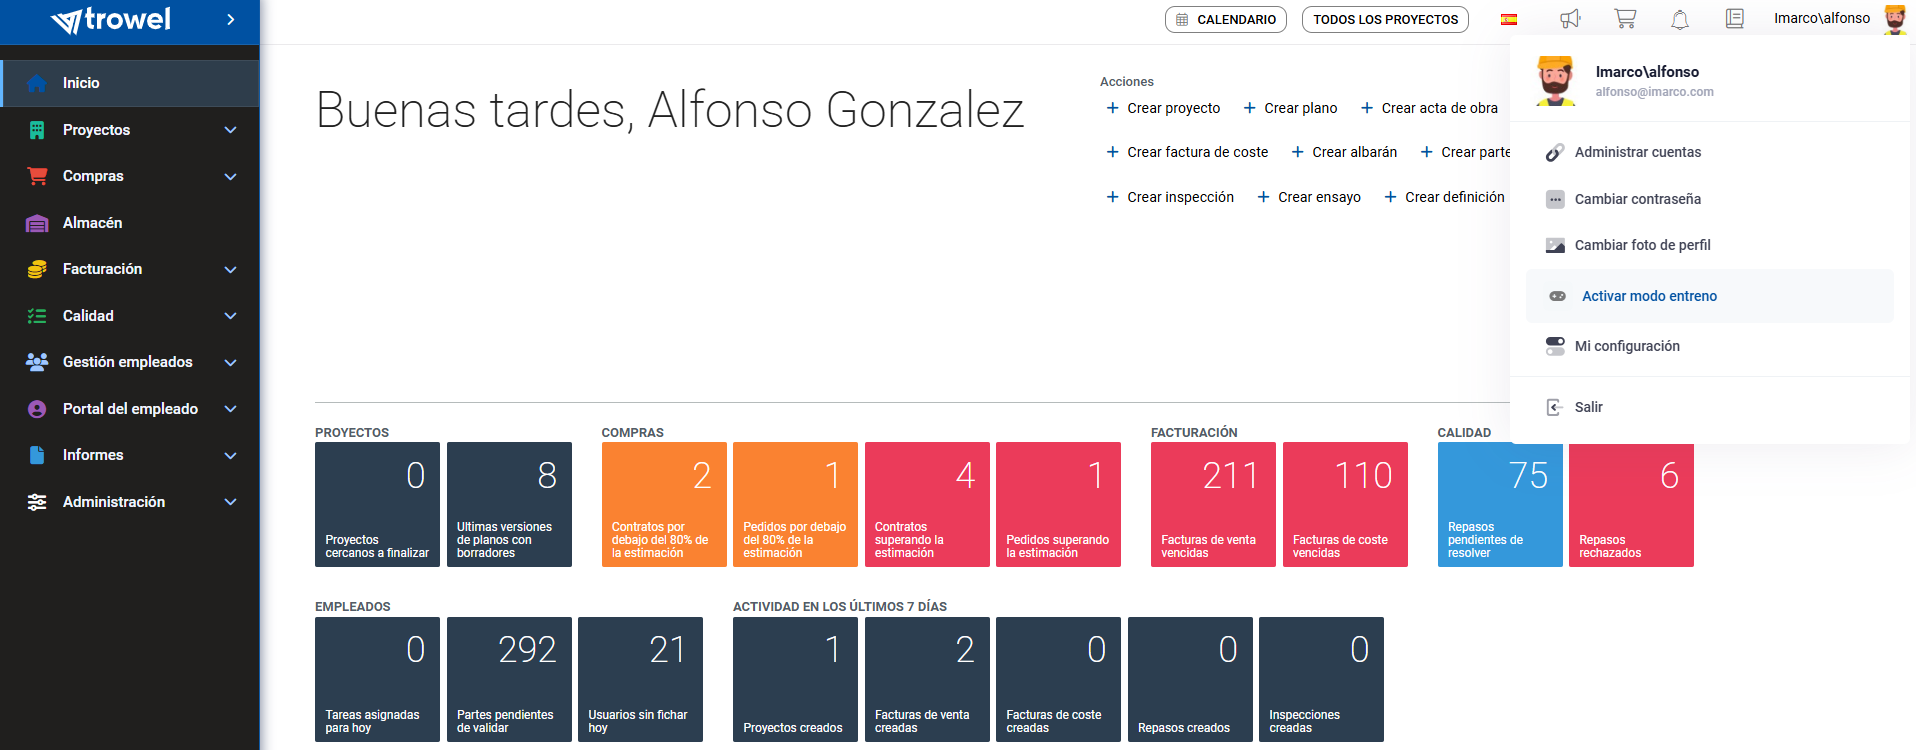Click the Almacén warehouse icon
Viewport: 1916px width, 750px height.
[37, 223]
